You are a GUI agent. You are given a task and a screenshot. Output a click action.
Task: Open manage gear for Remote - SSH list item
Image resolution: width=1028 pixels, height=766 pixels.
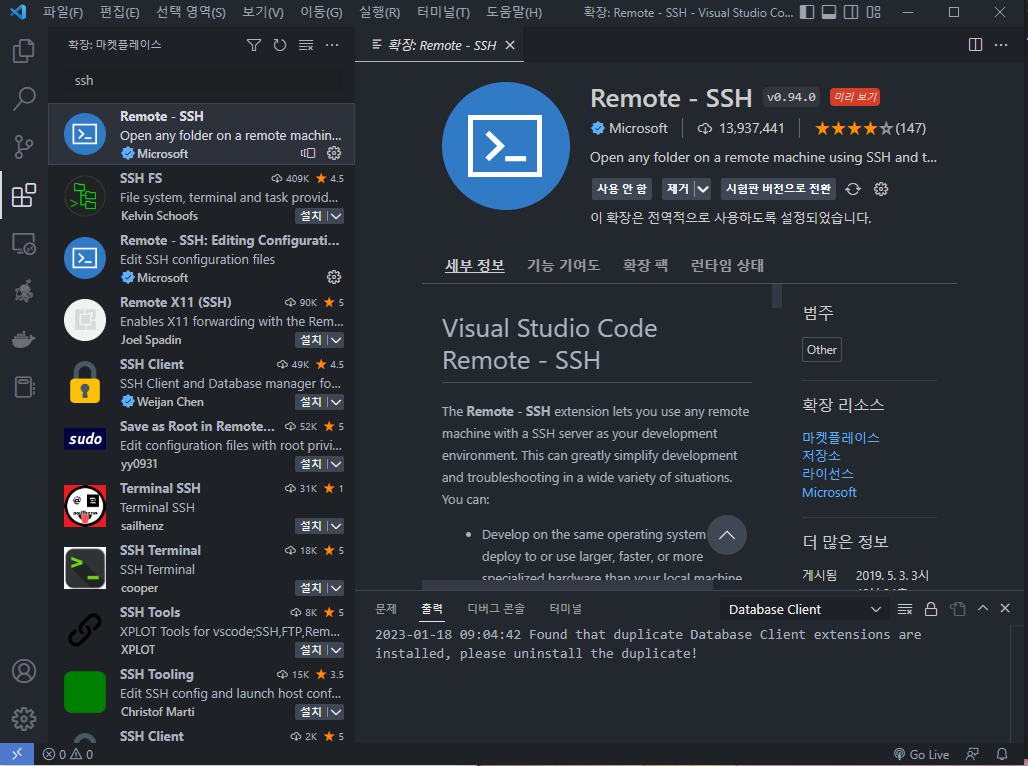point(334,153)
